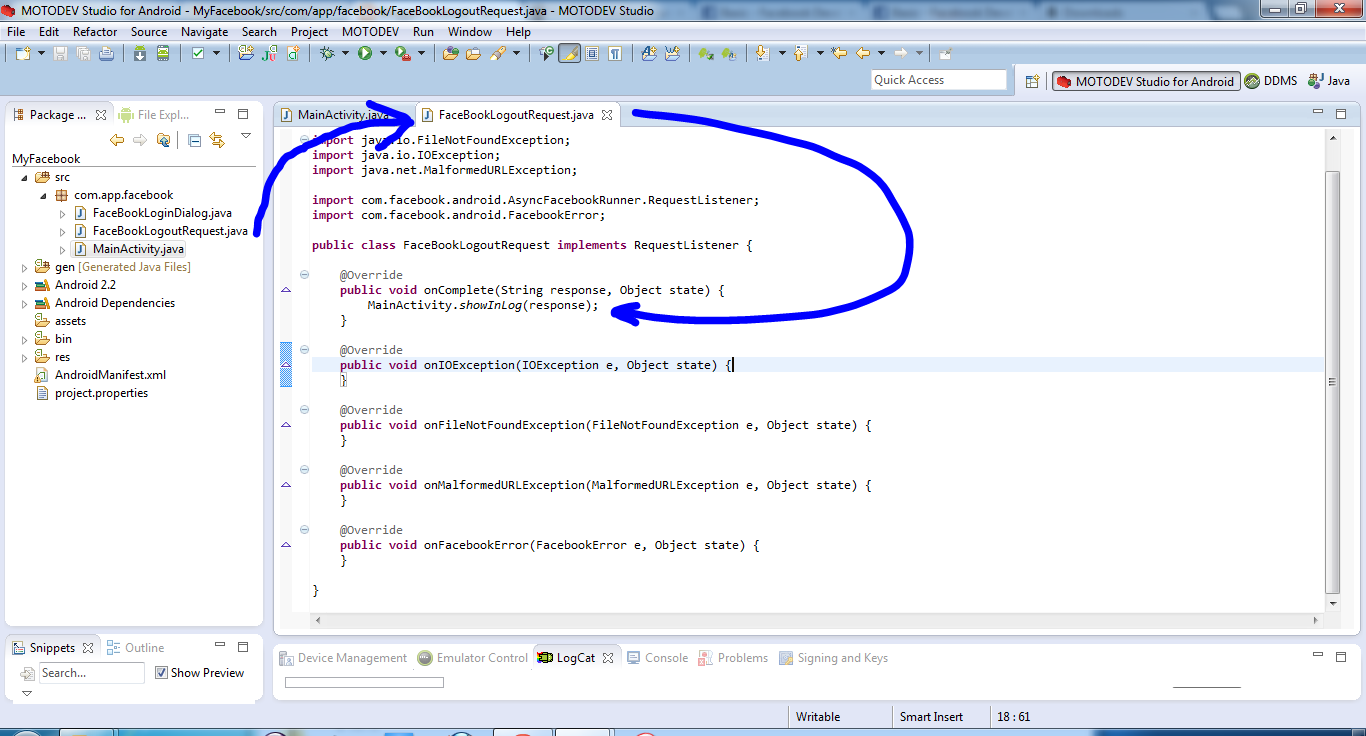The width and height of the screenshot is (1366, 736).
Task: Open the Refactor menu
Action: (x=95, y=32)
